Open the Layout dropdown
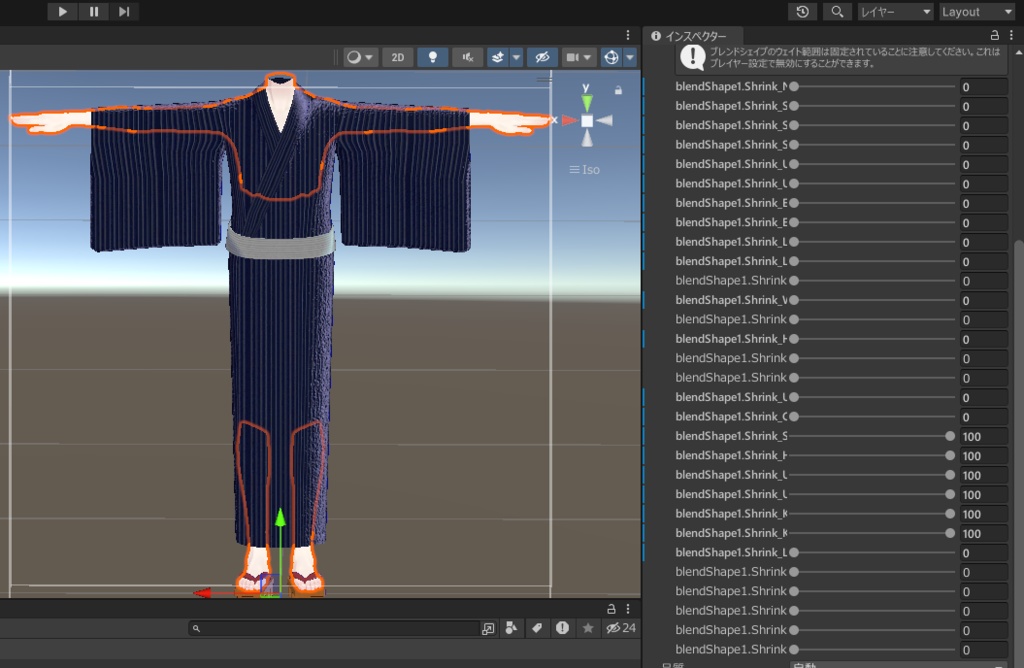 coord(977,11)
